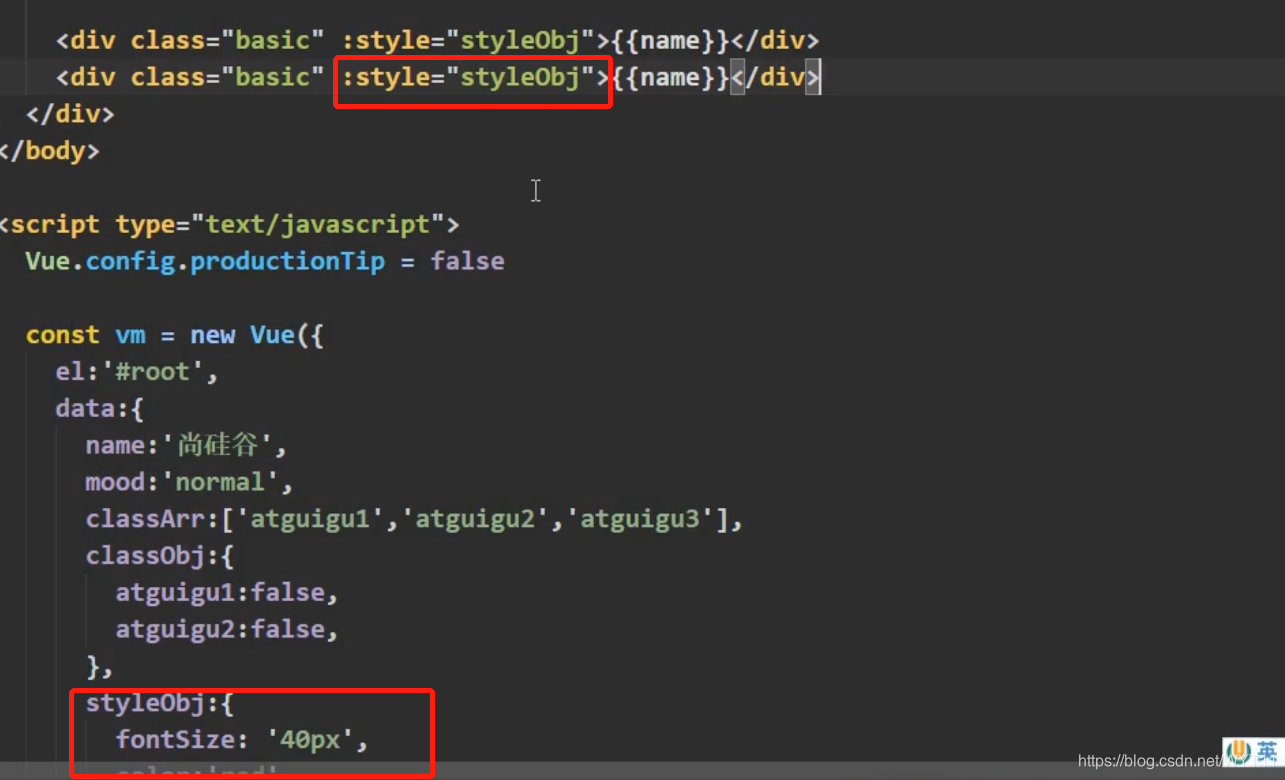Click the Vue.config.productionTip = false line
The image size is (1285, 780).
(265, 261)
